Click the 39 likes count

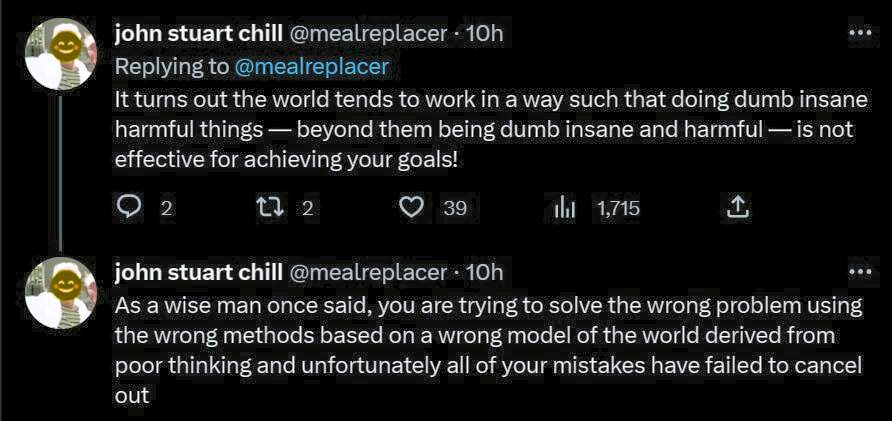pyautogui.click(x=455, y=208)
